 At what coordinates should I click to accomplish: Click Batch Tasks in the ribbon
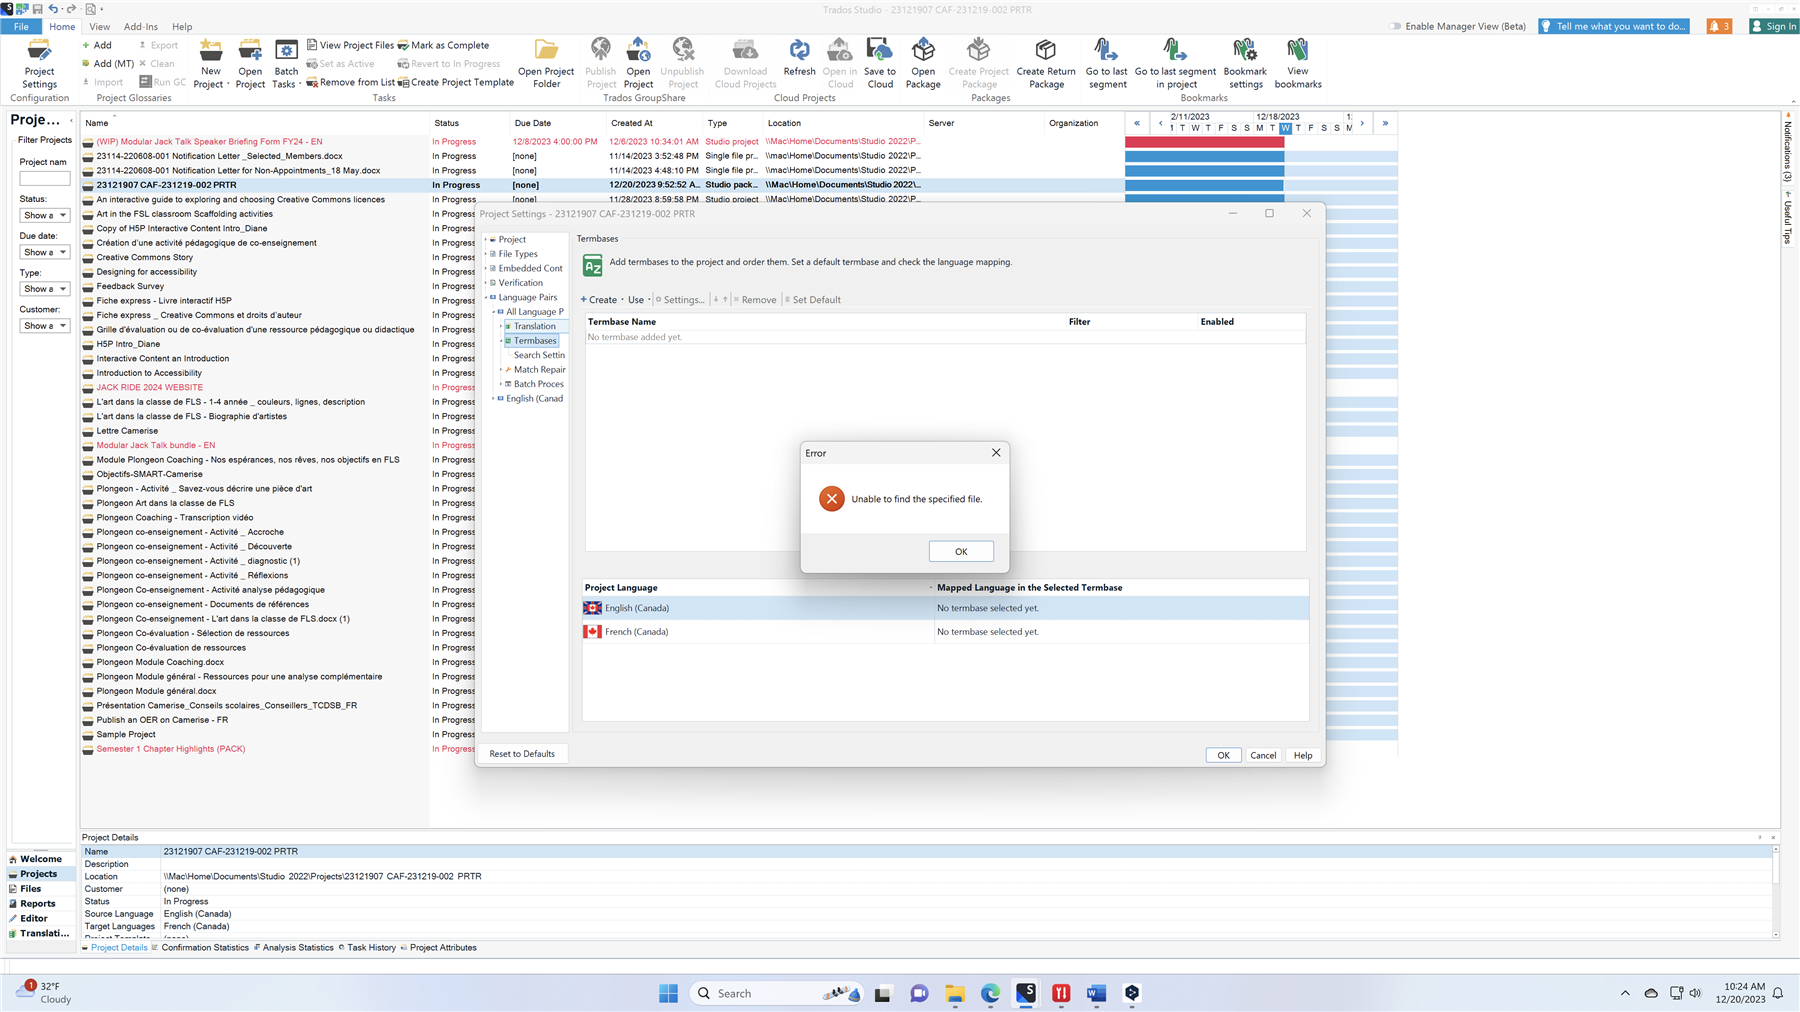286,64
